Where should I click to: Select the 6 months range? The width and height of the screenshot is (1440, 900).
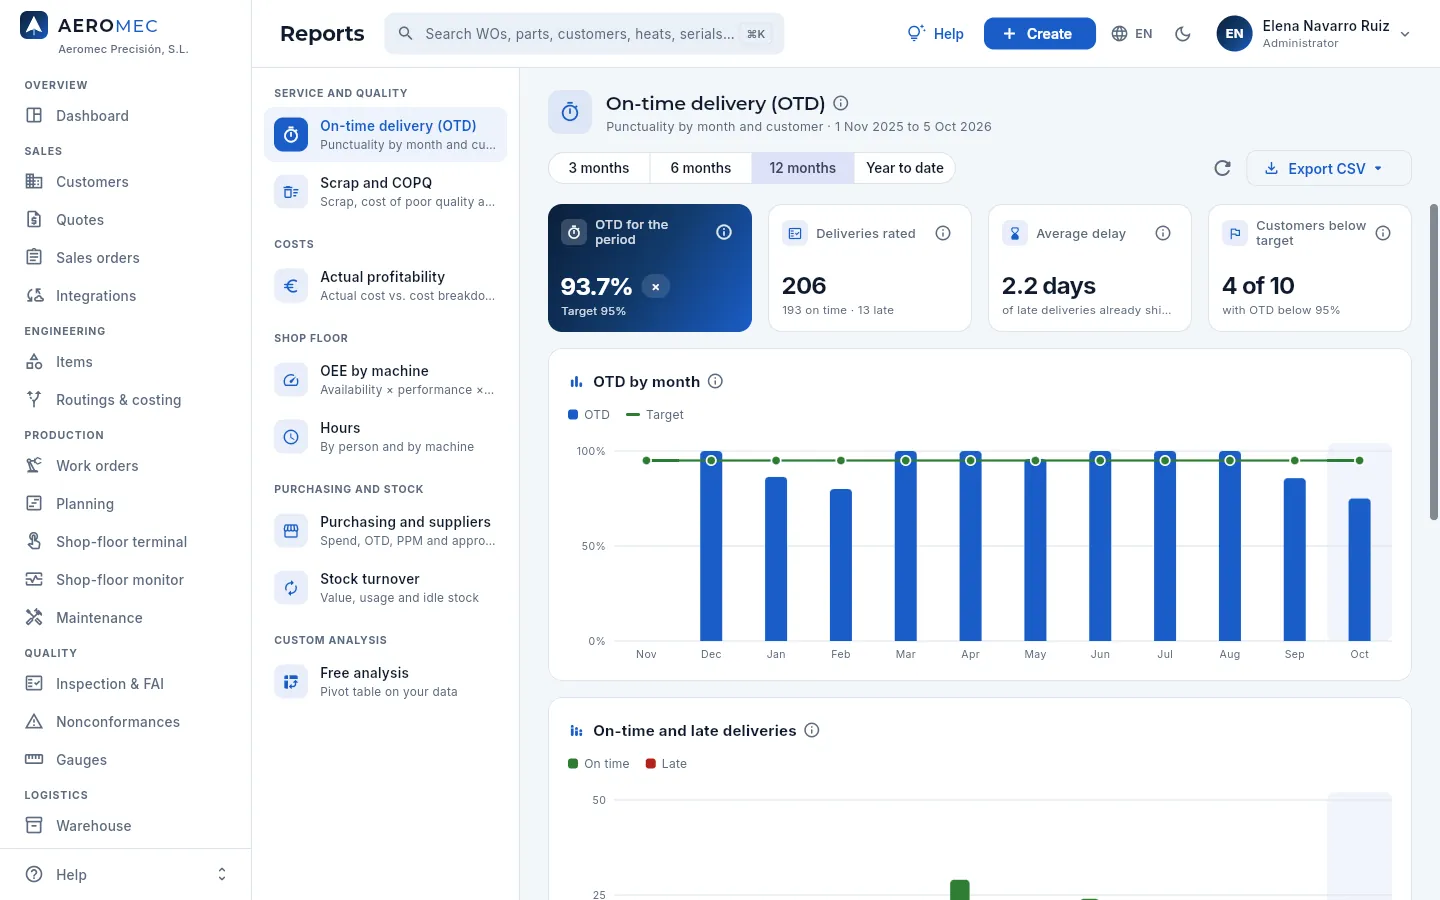[701, 168]
